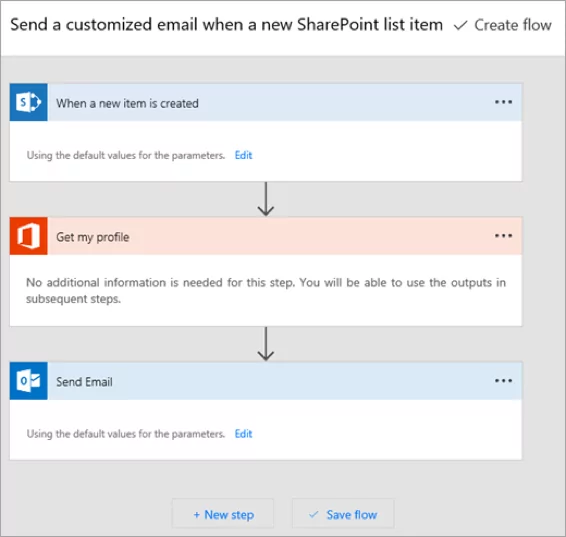This screenshot has height=537, width=566.
Task: Expand the 'Get my profile' header
Action: pos(266,236)
